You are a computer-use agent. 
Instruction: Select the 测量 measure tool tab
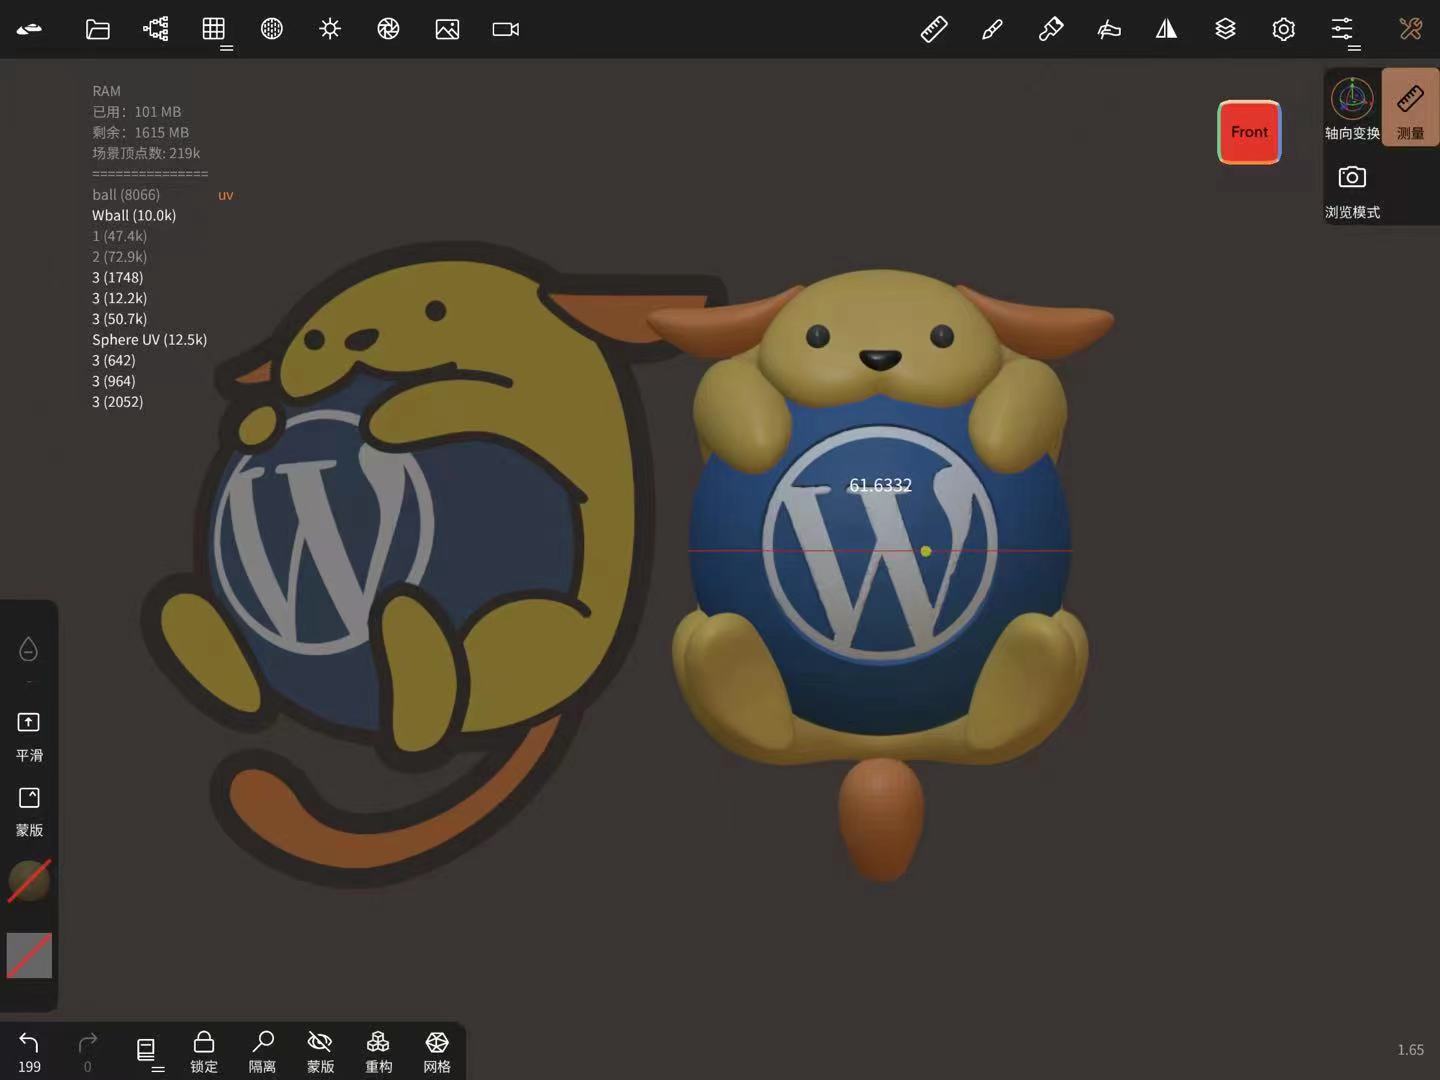pyautogui.click(x=1410, y=108)
